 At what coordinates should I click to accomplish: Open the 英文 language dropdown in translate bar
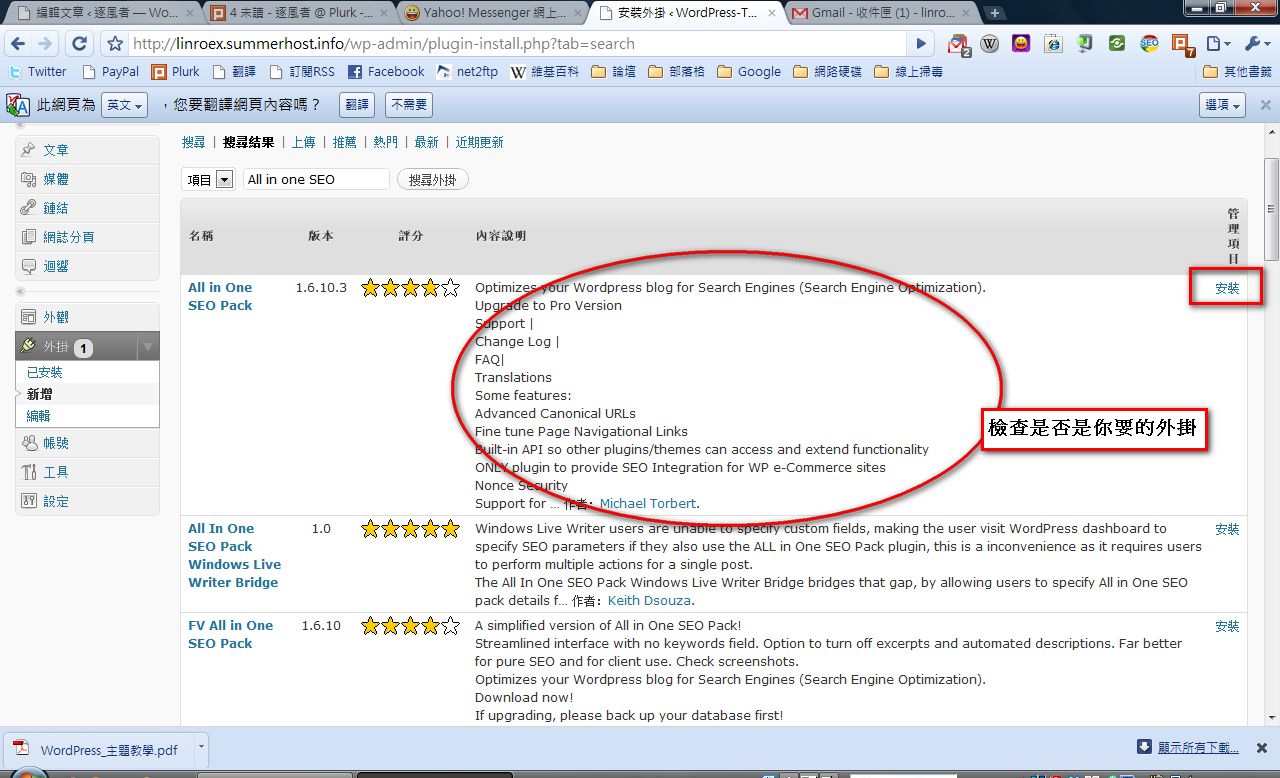coord(125,105)
